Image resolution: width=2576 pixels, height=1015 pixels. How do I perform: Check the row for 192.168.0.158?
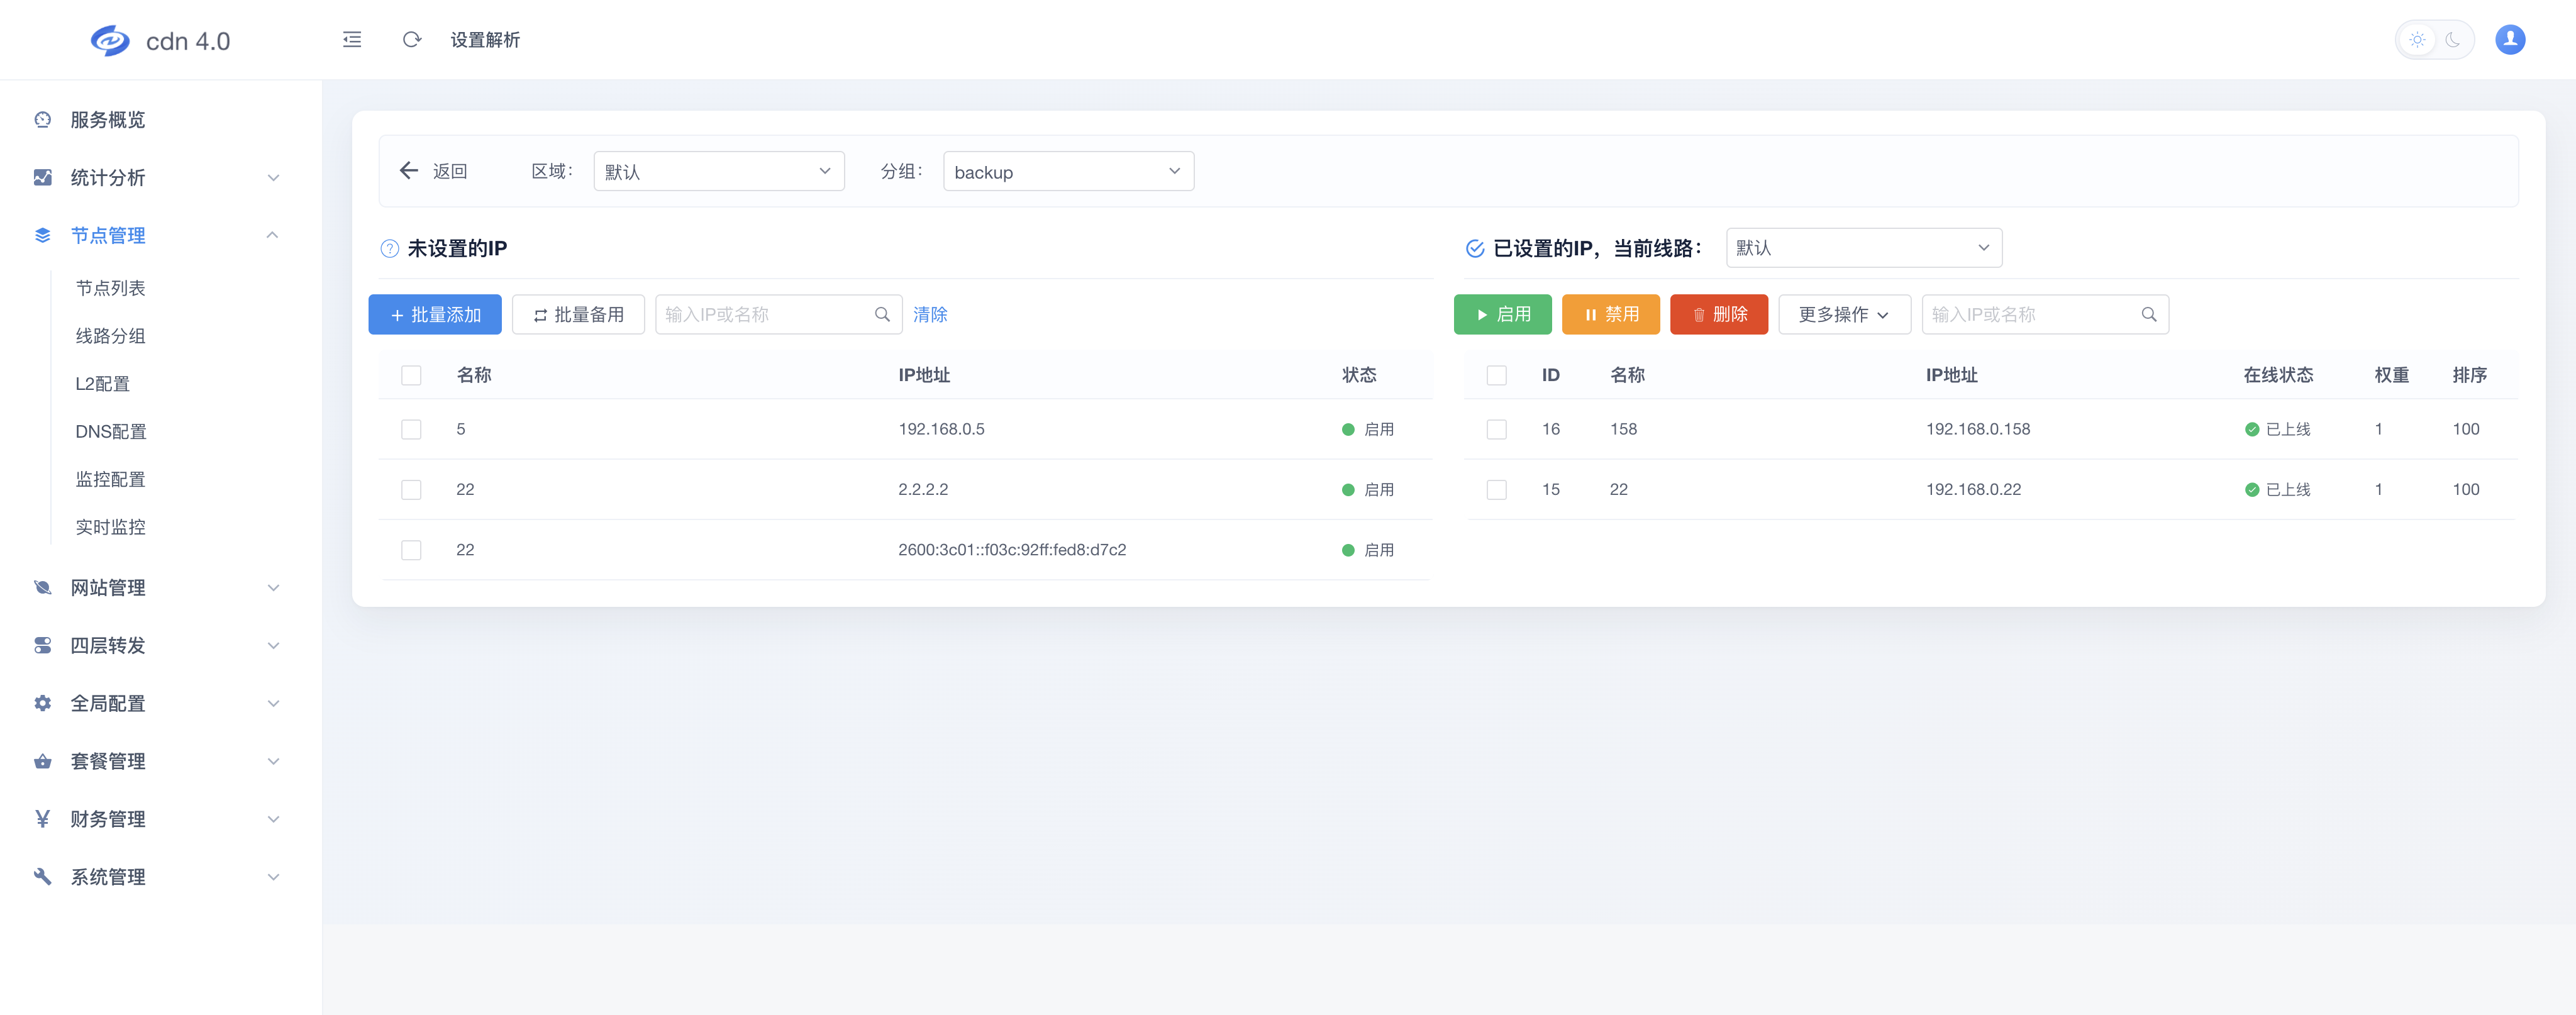click(x=1496, y=430)
